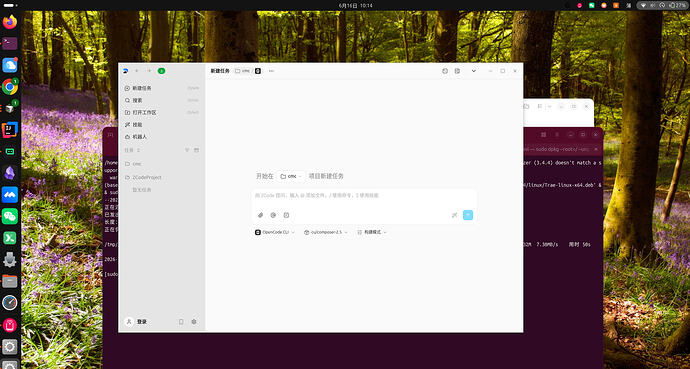Viewport: 690px width, 369px height.
Task: Open 机器人 in the sidebar
Action: [161, 137]
